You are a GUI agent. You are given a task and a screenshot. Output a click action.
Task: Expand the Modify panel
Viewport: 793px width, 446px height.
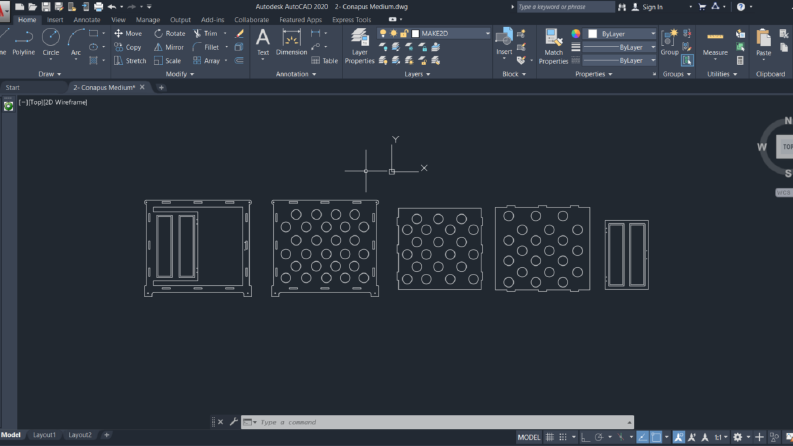180,74
